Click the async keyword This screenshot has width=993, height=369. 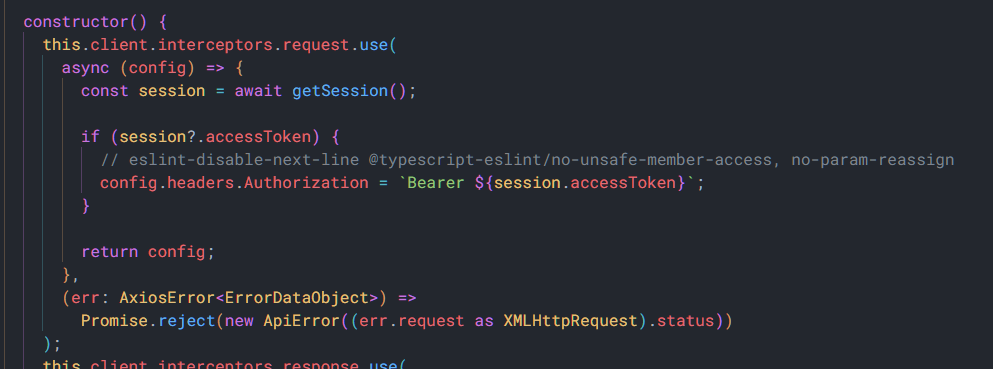click(x=85, y=68)
